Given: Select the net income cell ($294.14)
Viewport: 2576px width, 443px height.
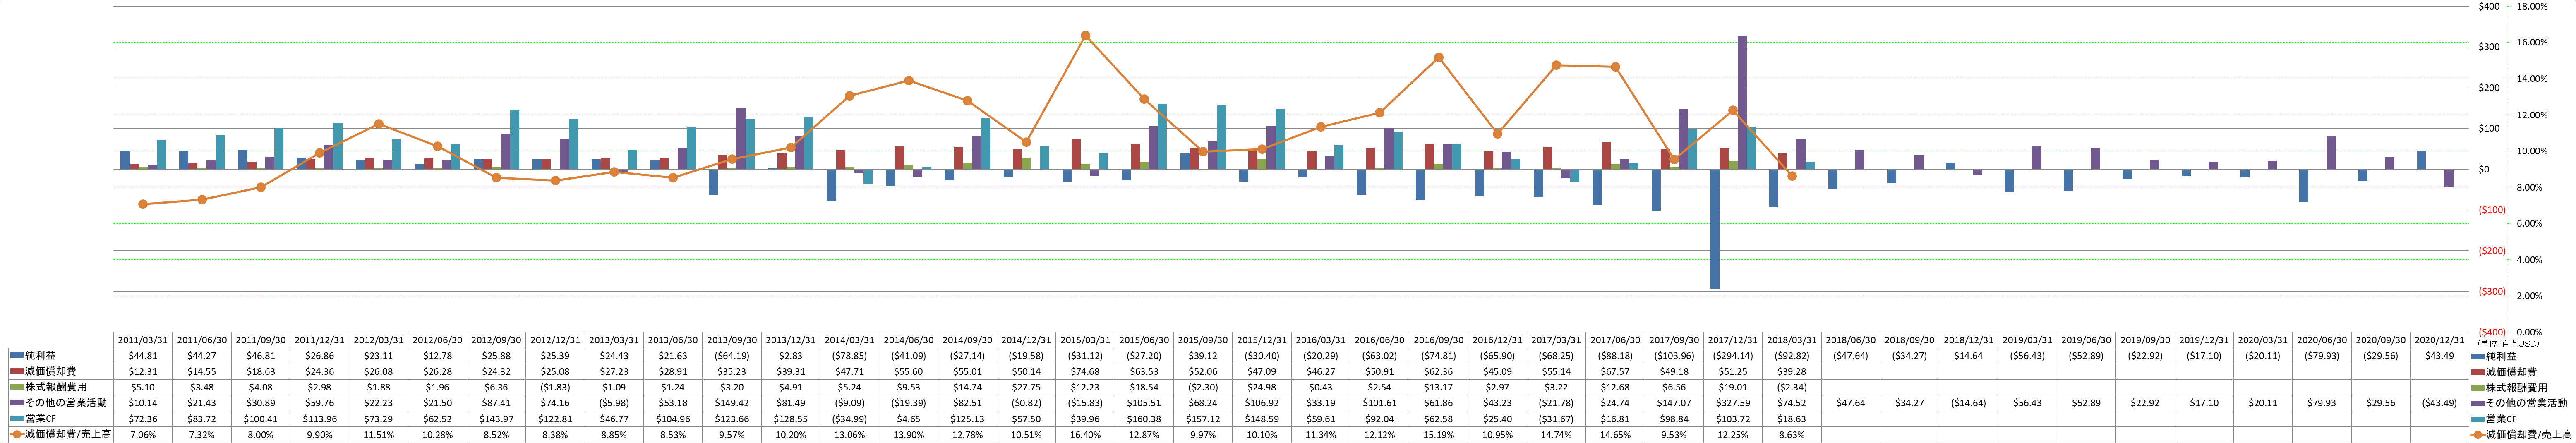Looking at the screenshot, I should click(x=1733, y=356).
